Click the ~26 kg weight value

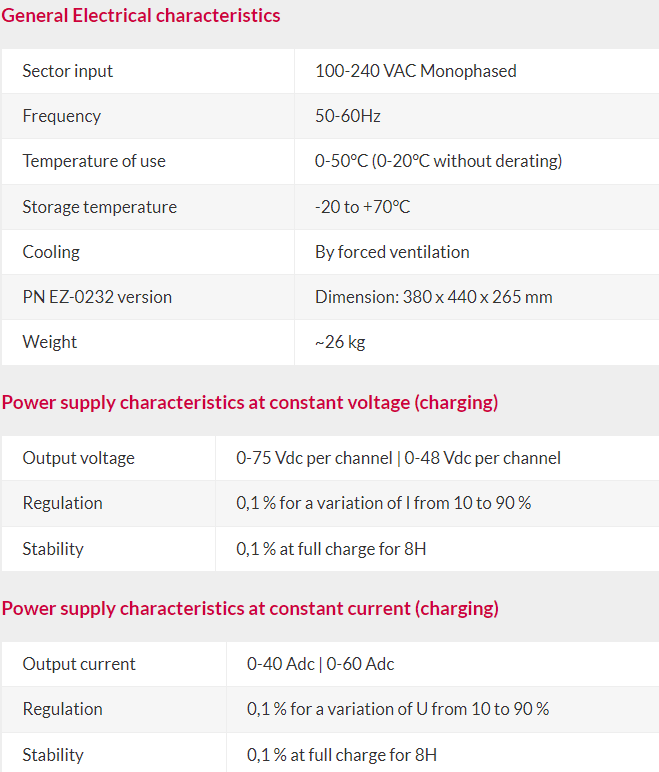(x=340, y=342)
